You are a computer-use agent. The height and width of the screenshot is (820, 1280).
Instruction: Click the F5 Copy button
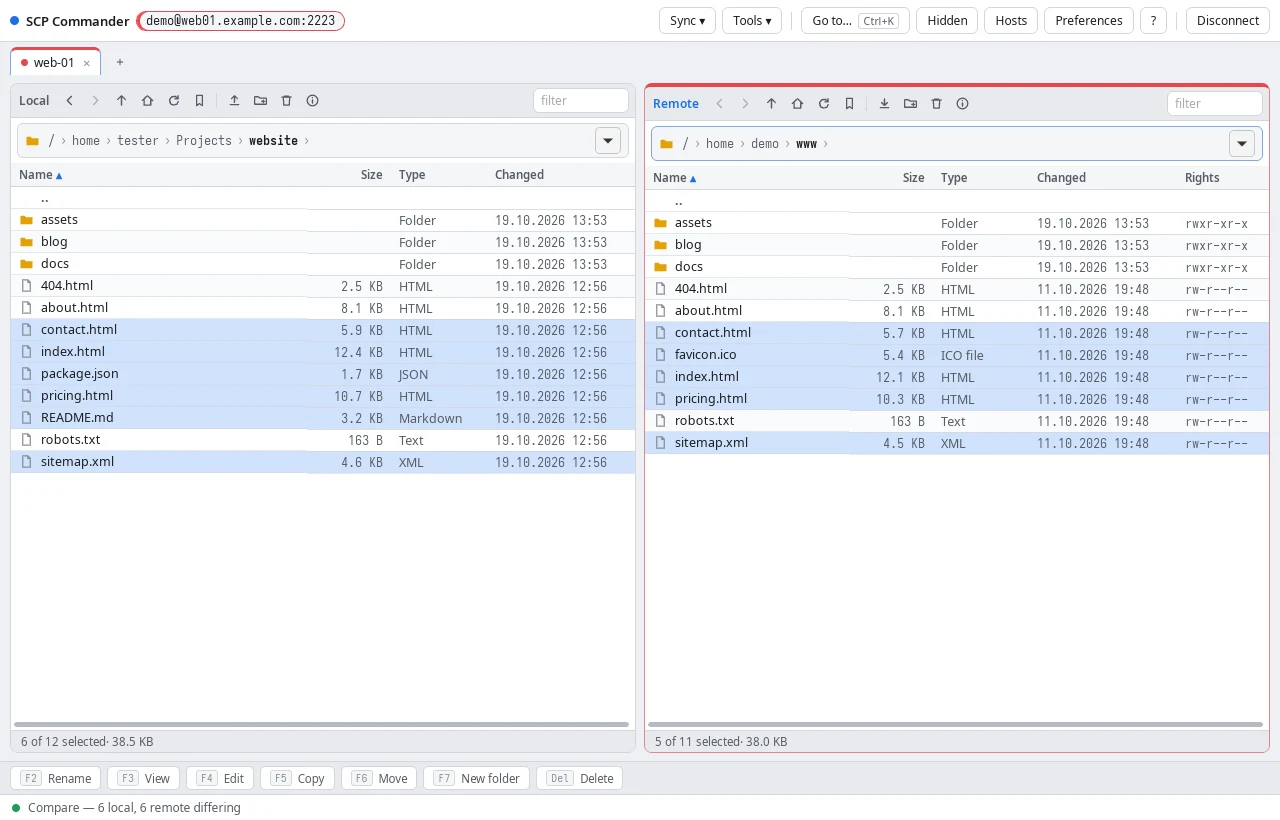(298, 778)
